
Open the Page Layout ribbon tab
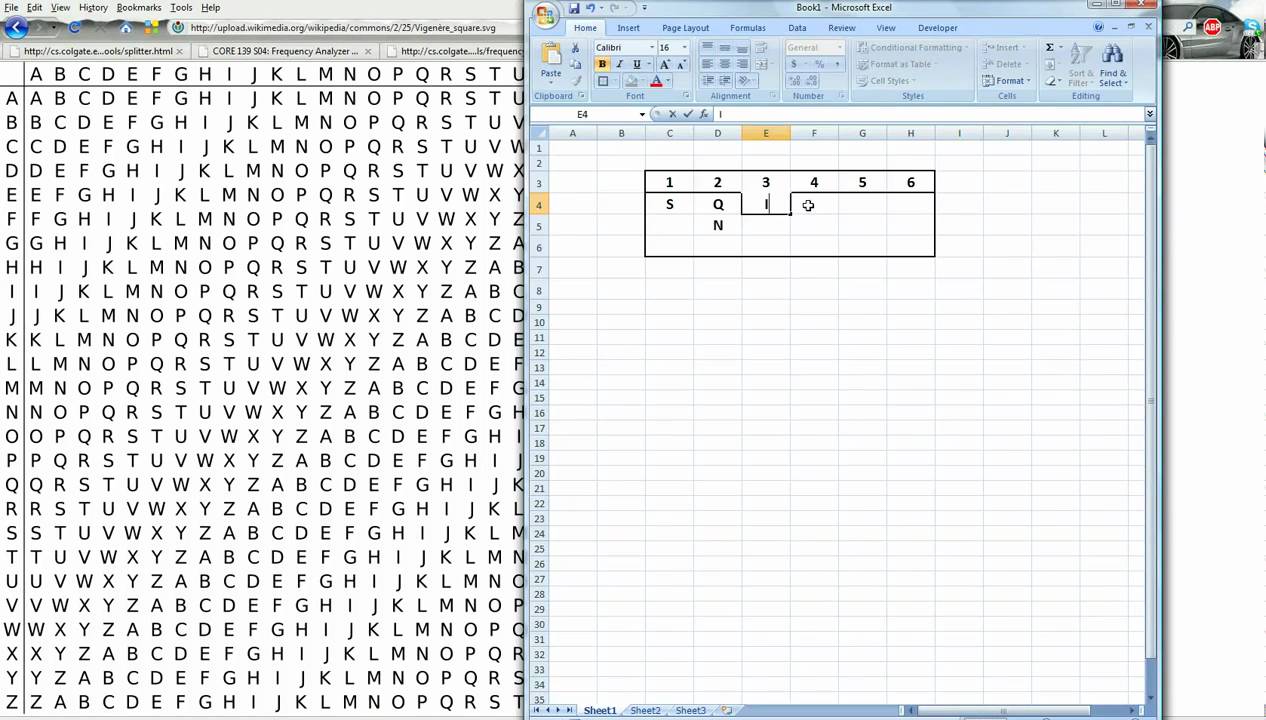pyautogui.click(x=685, y=28)
